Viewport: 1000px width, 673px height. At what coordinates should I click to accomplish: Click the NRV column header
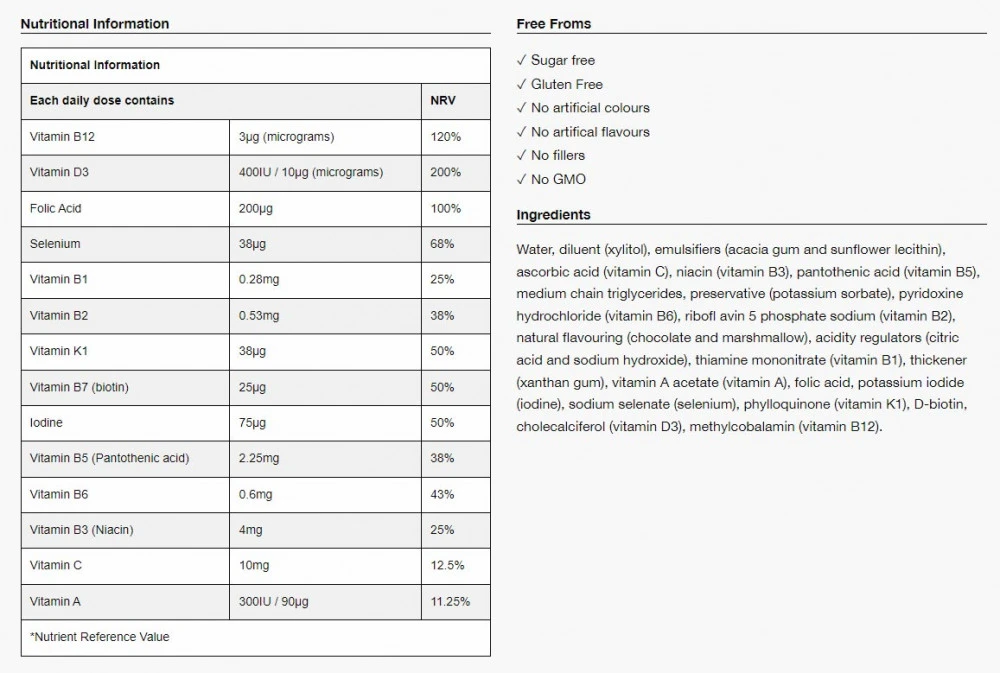click(442, 101)
